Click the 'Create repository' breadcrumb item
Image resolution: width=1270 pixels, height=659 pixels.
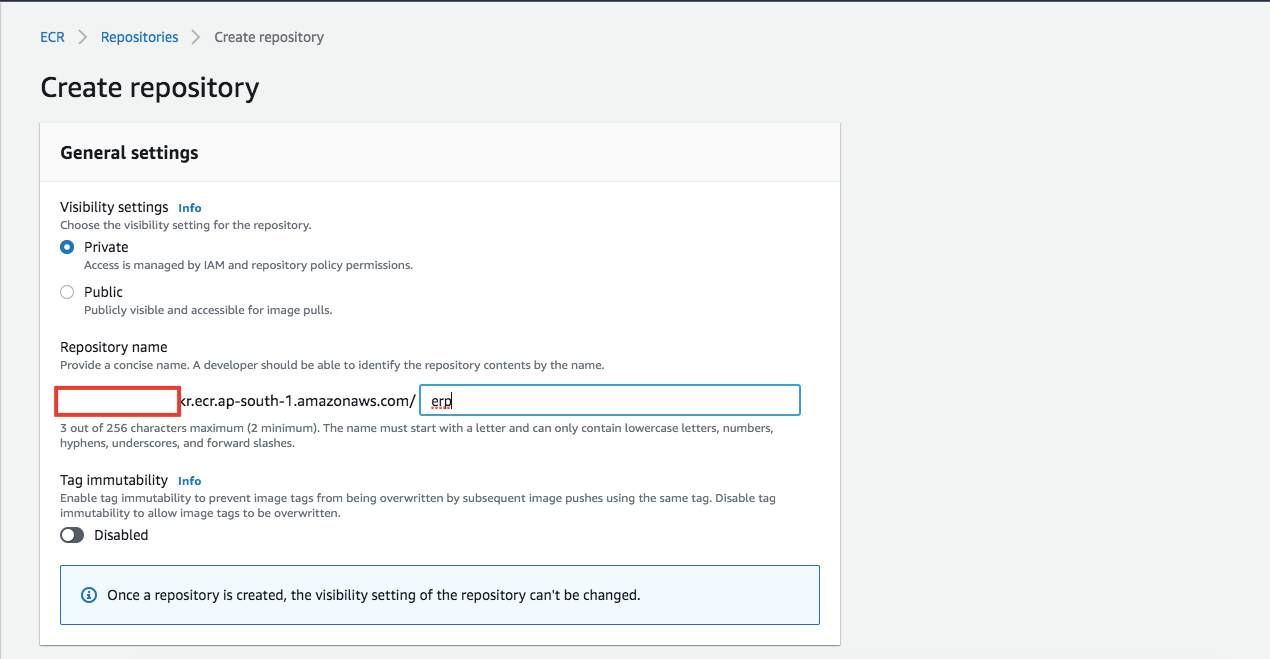269,37
